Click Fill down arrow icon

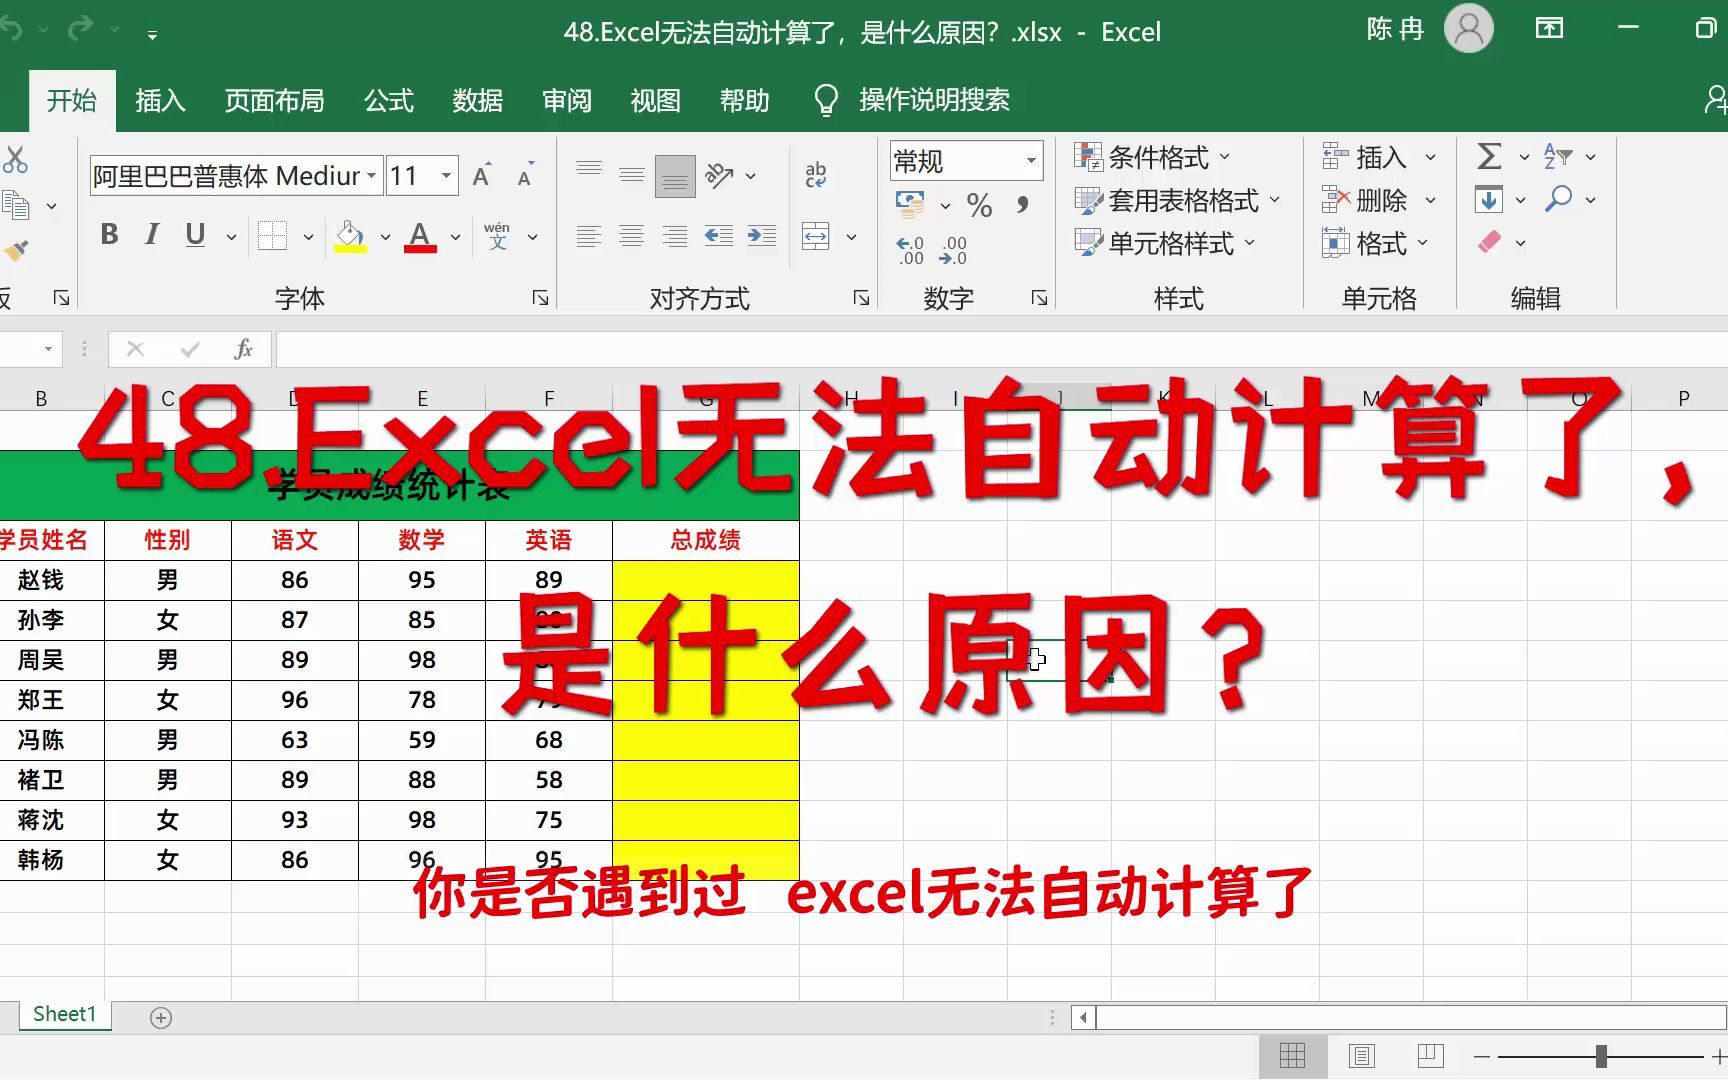tap(1489, 200)
